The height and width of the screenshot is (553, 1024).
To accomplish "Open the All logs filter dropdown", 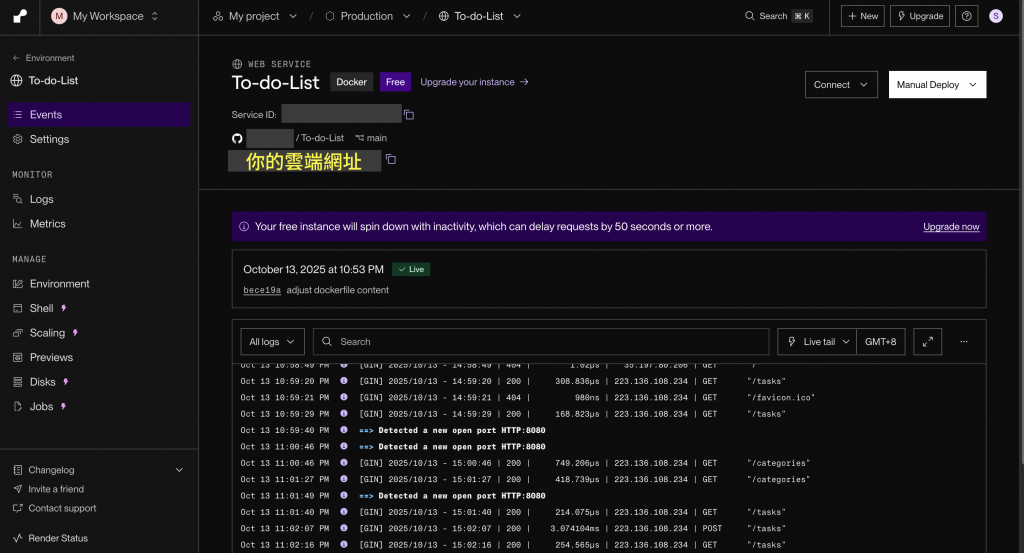I will (272, 341).
